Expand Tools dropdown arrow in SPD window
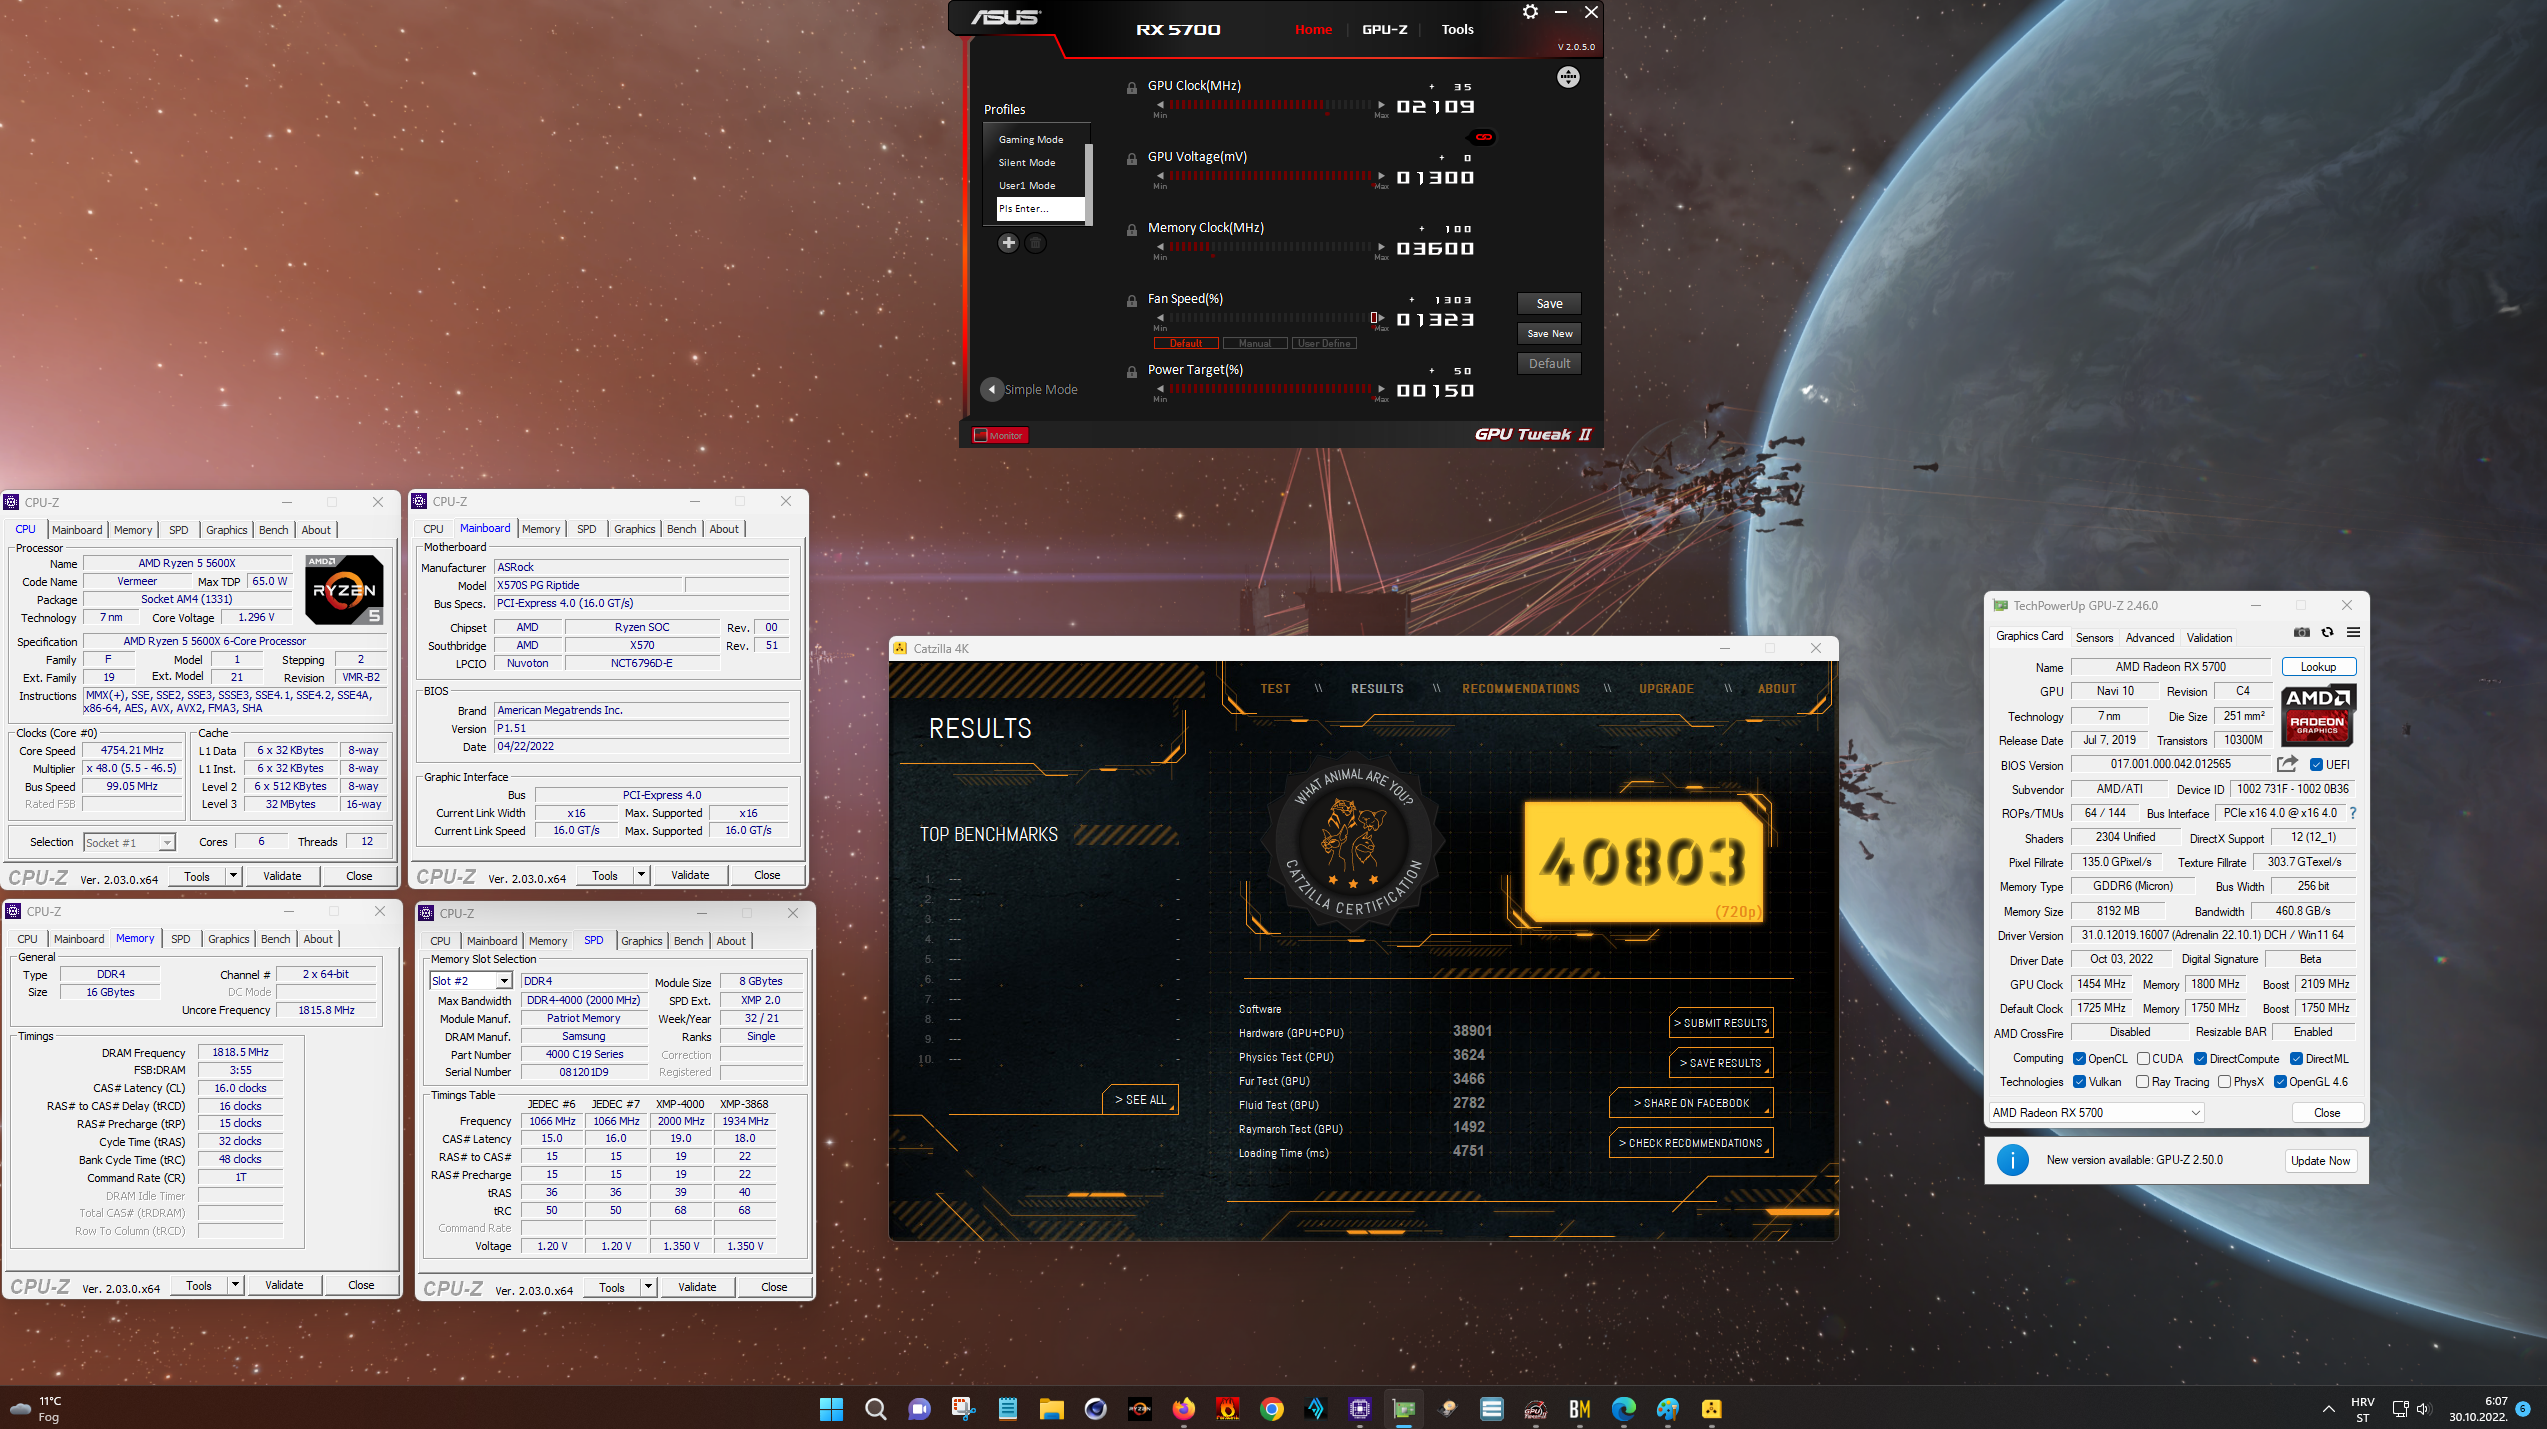Image resolution: width=2547 pixels, height=1429 pixels. 648,1287
